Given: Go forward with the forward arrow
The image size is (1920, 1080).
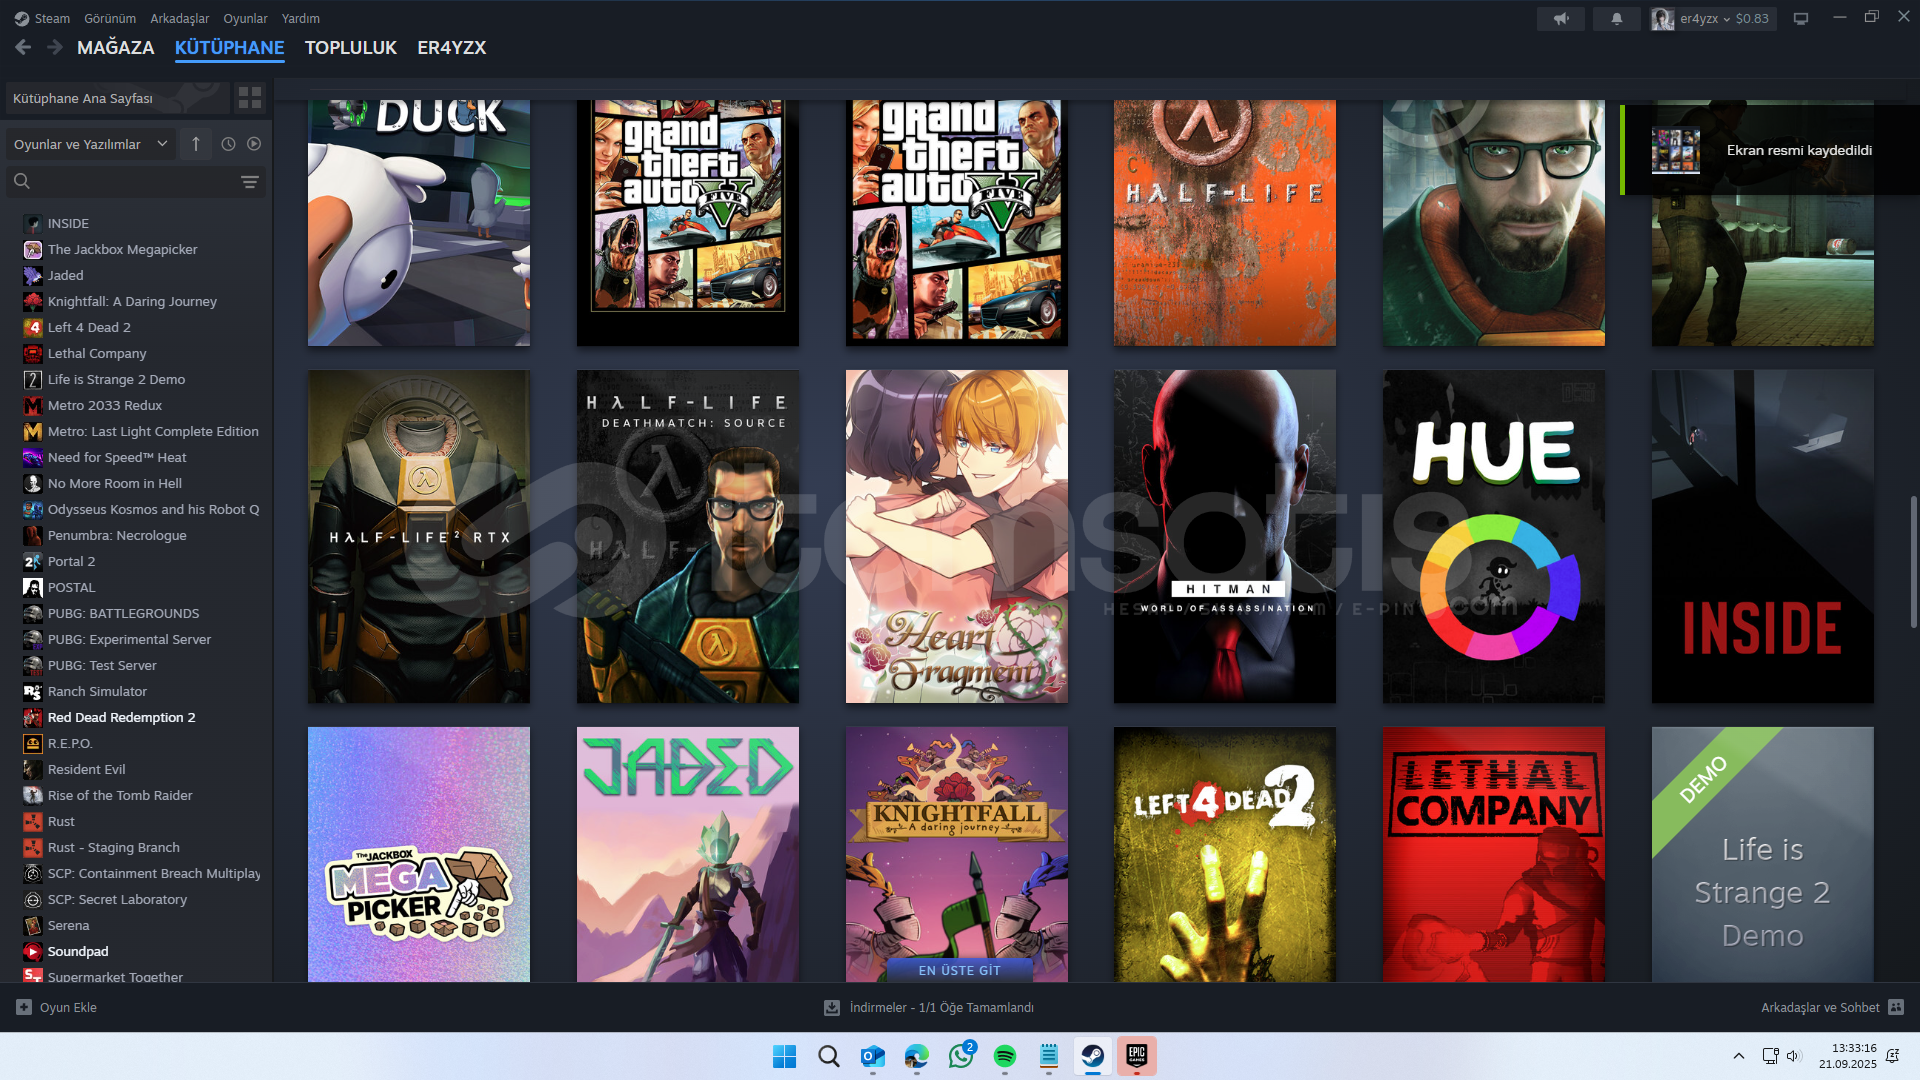Looking at the screenshot, I should (55, 47).
